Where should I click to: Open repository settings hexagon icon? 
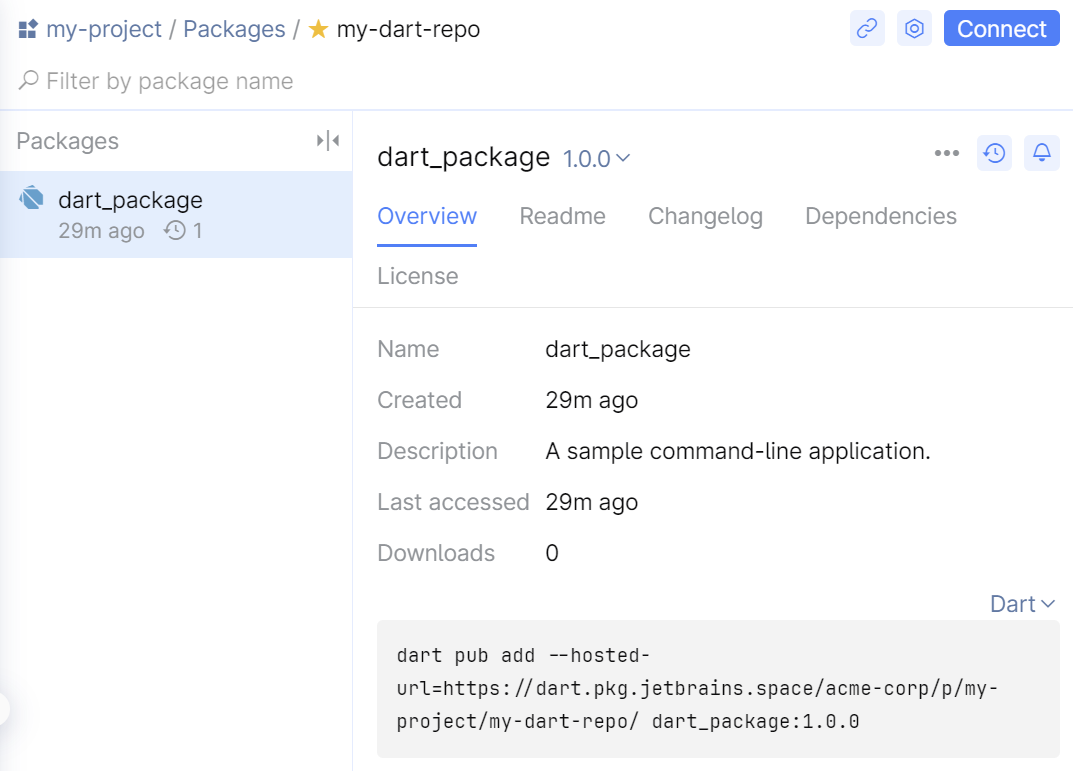click(914, 29)
